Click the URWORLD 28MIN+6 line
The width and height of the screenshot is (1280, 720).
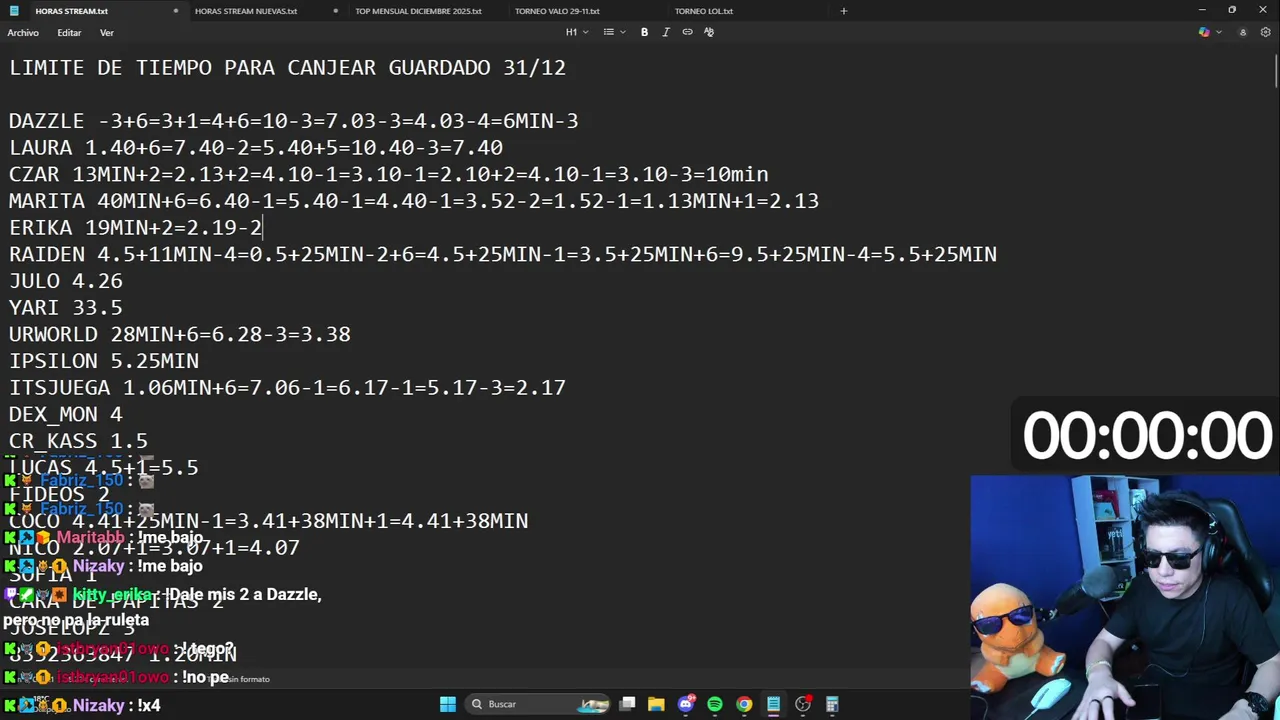180,334
